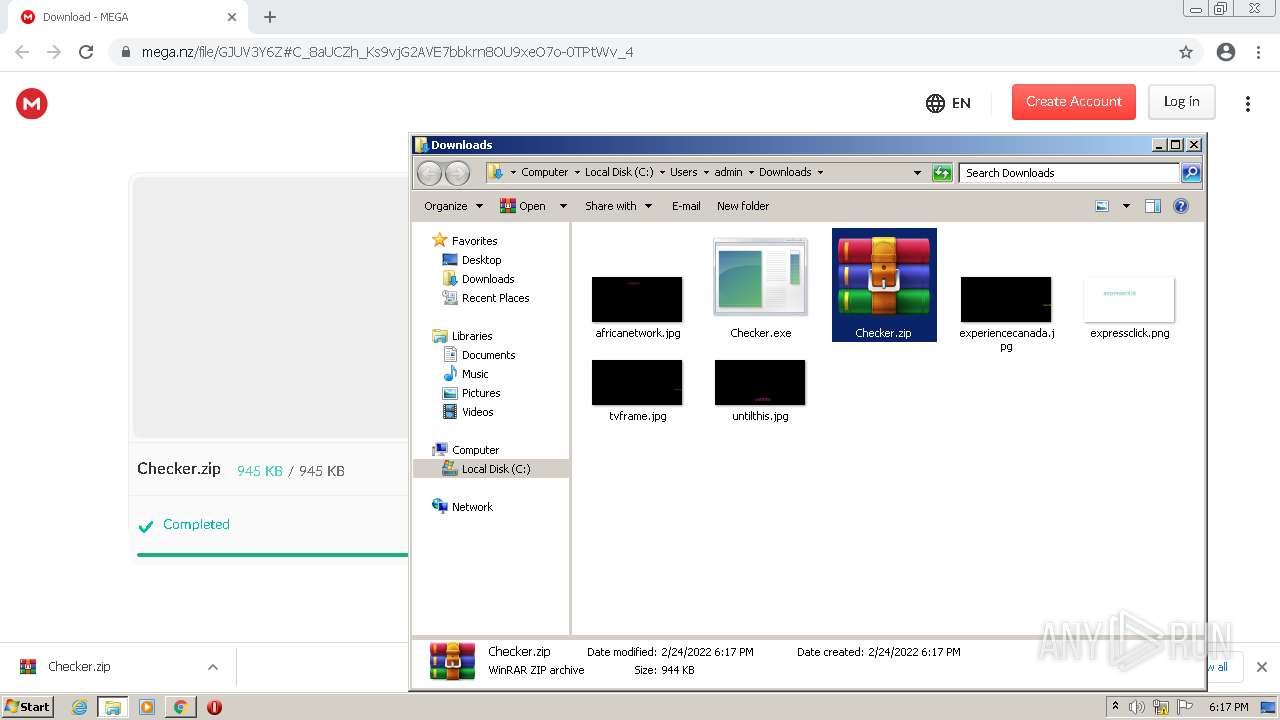Open Checker.zip in Chrome download bar

79,667
